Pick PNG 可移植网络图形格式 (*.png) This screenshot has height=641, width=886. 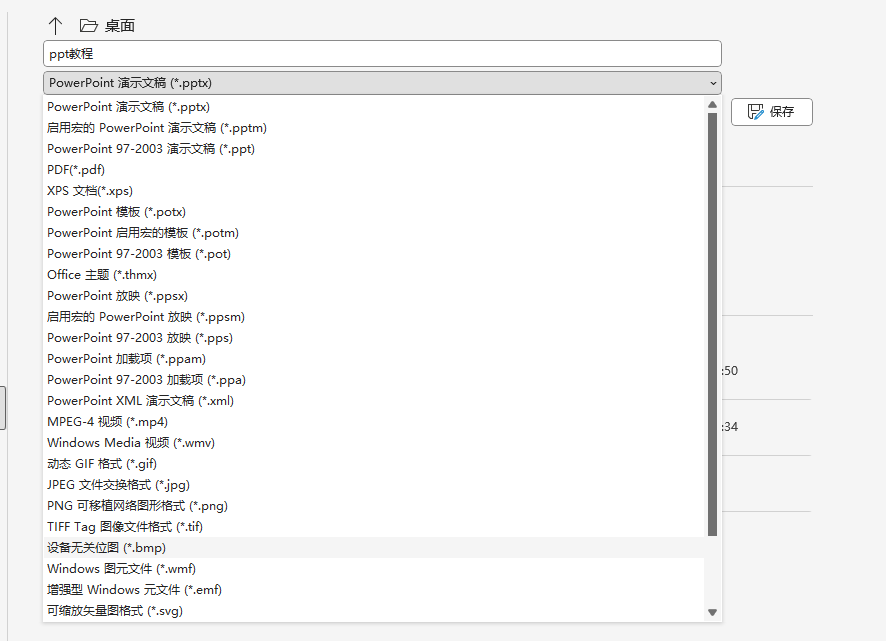click(x=137, y=506)
